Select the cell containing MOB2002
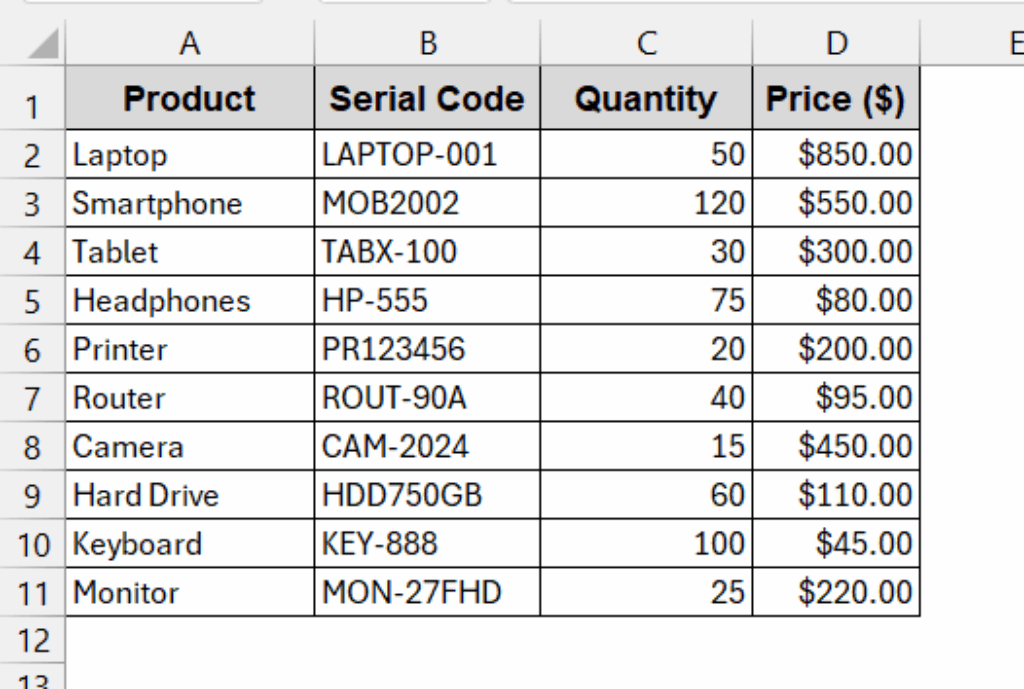Viewport: 1024px width, 689px height. click(428, 203)
